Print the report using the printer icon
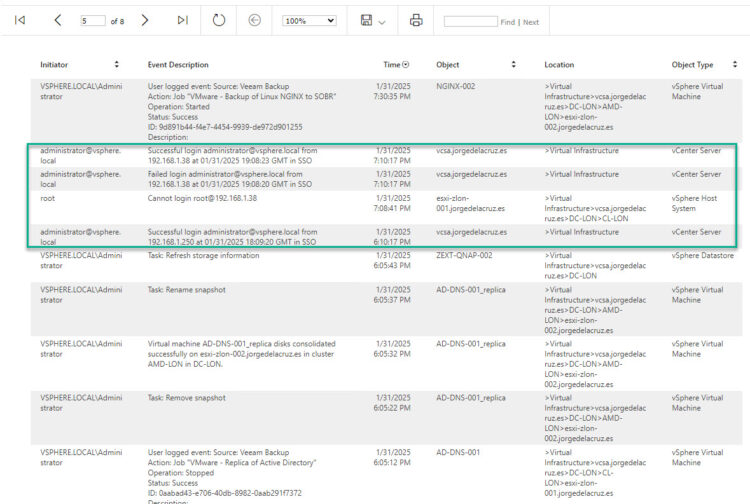The image size is (750, 504). click(416, 20)
